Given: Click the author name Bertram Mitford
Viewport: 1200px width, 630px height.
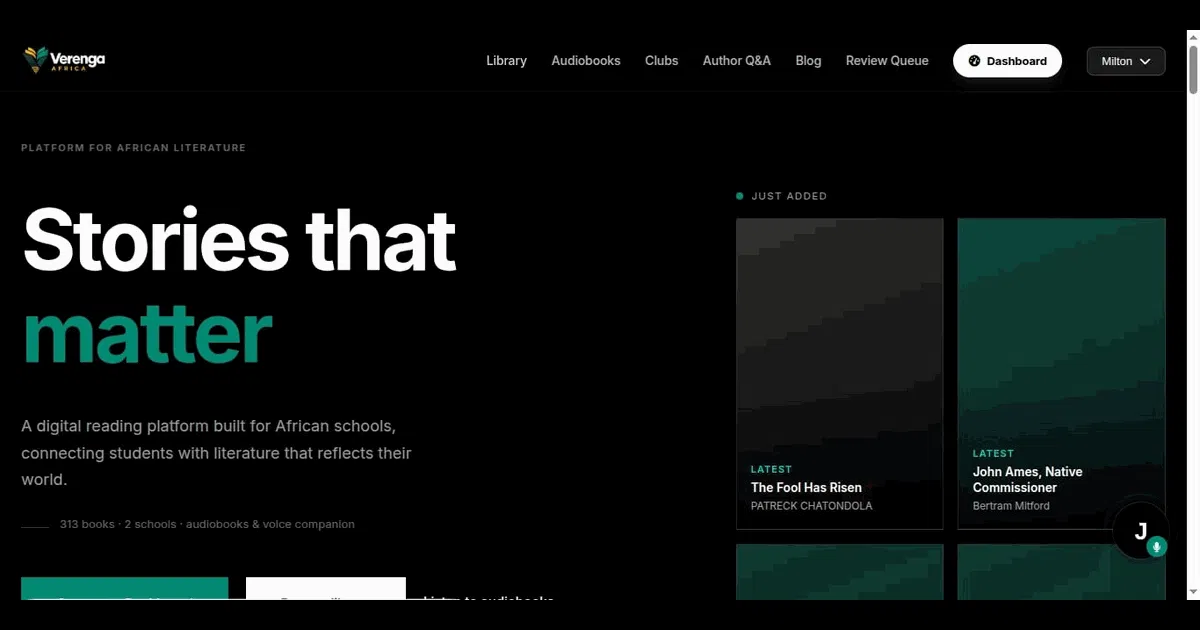Looking at the screenshot, I should pyautogui.click(x=1011, y=506).
